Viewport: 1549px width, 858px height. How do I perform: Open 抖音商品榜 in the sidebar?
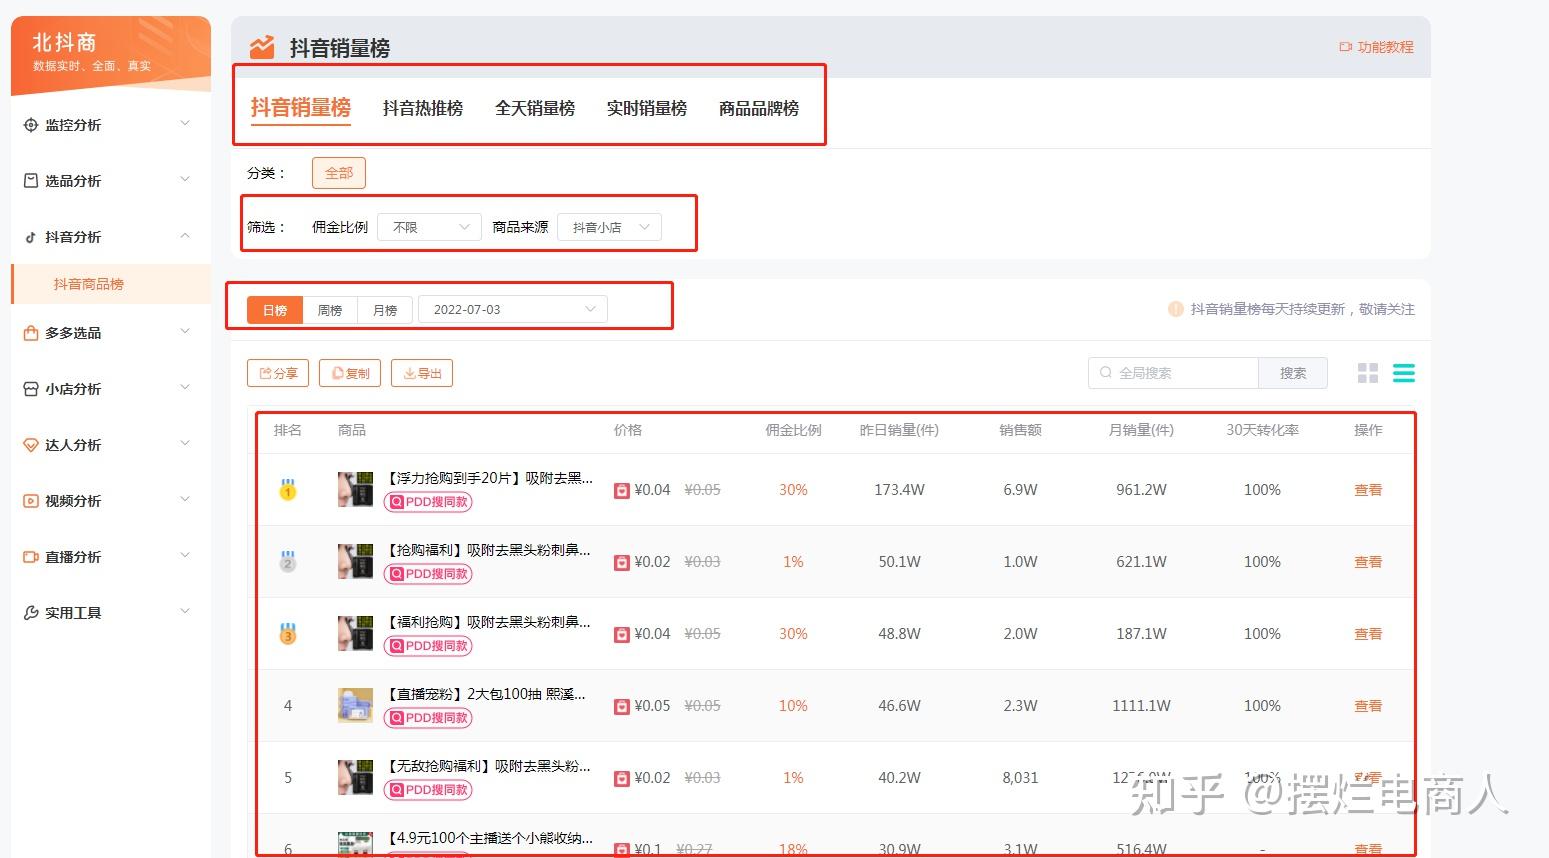111,284
